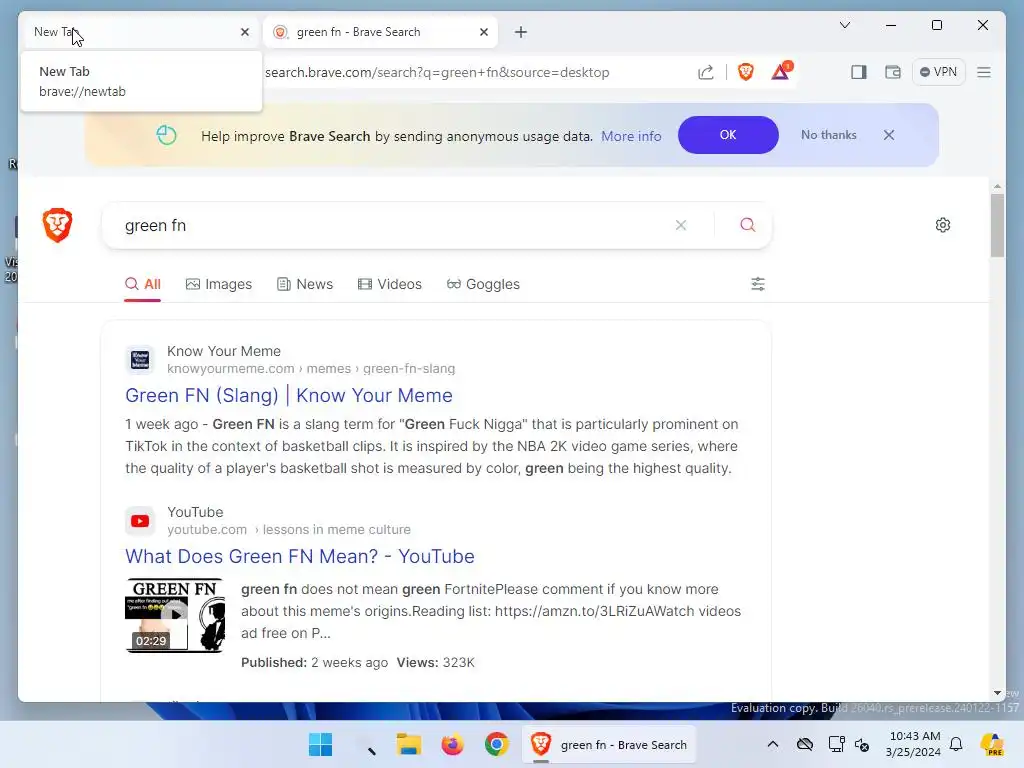Switch to Images results
The image size is (1024, 768).
click(x=219, y=284)
